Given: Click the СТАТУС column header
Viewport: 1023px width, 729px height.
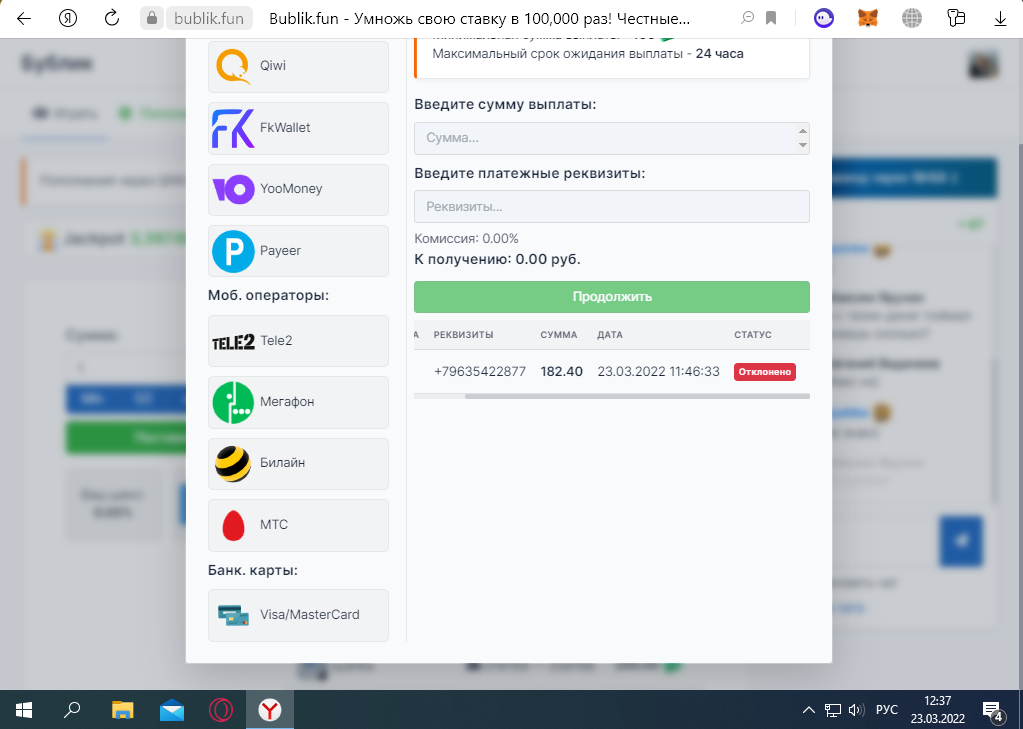Looking at the screenshot, I should point(753,335).
